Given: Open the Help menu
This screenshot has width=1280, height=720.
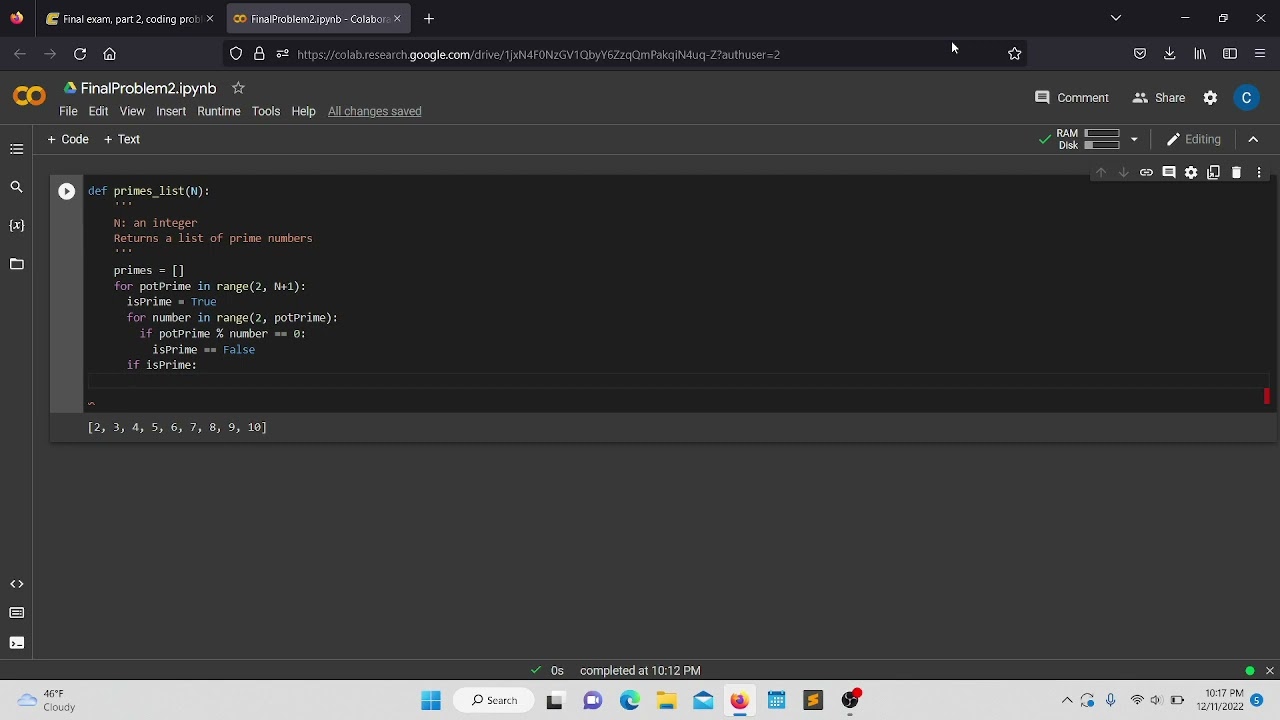Looking at the screenshot, I should [x=303, y=111].
